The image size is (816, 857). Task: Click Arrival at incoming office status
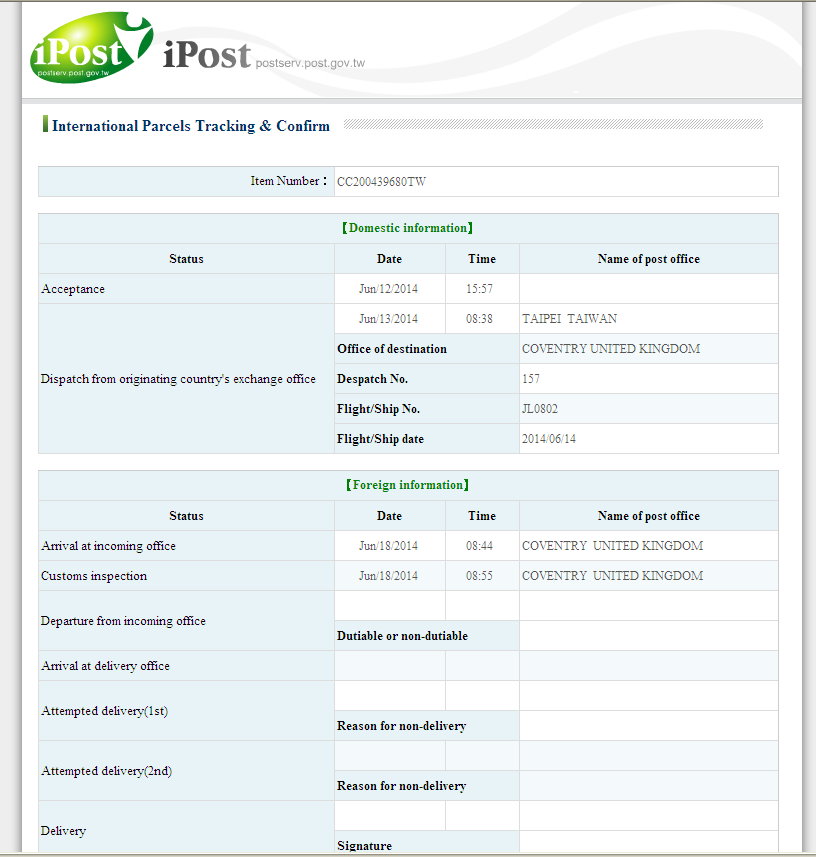click(108, 546)
